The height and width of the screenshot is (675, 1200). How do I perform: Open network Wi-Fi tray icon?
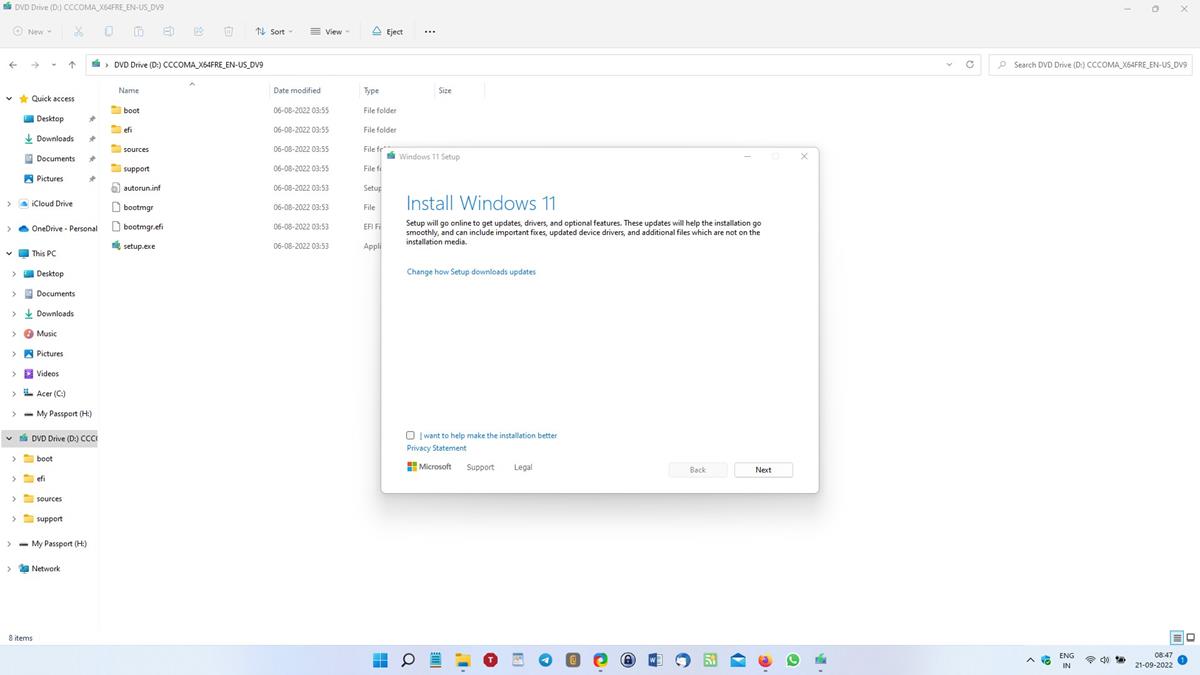[x=1090, y=660]
